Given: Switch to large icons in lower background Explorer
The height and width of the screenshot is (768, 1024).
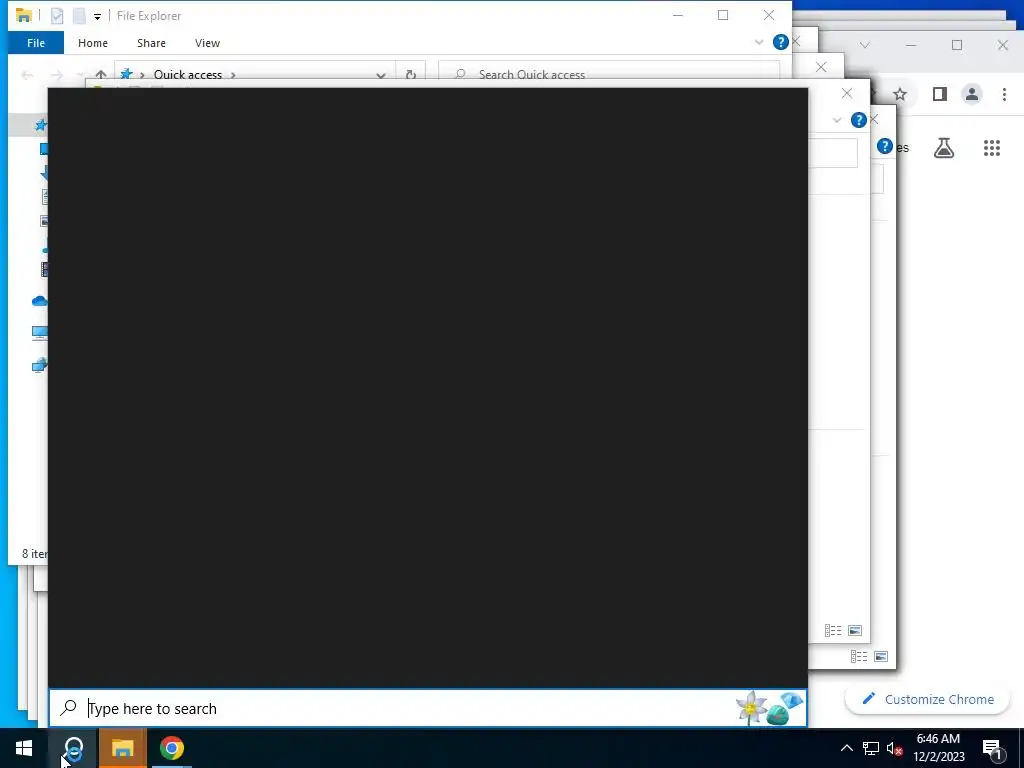Looking at the screenshot, I should pyautogui.click(x=881, y=656).
